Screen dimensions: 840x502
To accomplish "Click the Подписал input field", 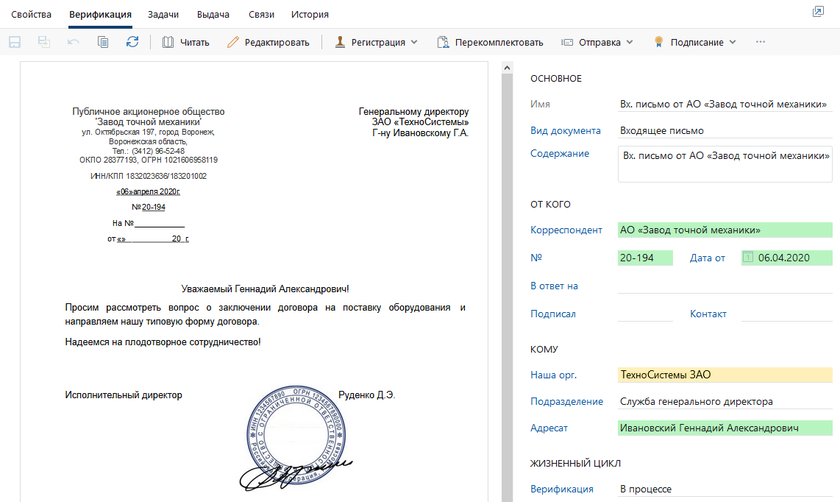I will coord(645,314).
